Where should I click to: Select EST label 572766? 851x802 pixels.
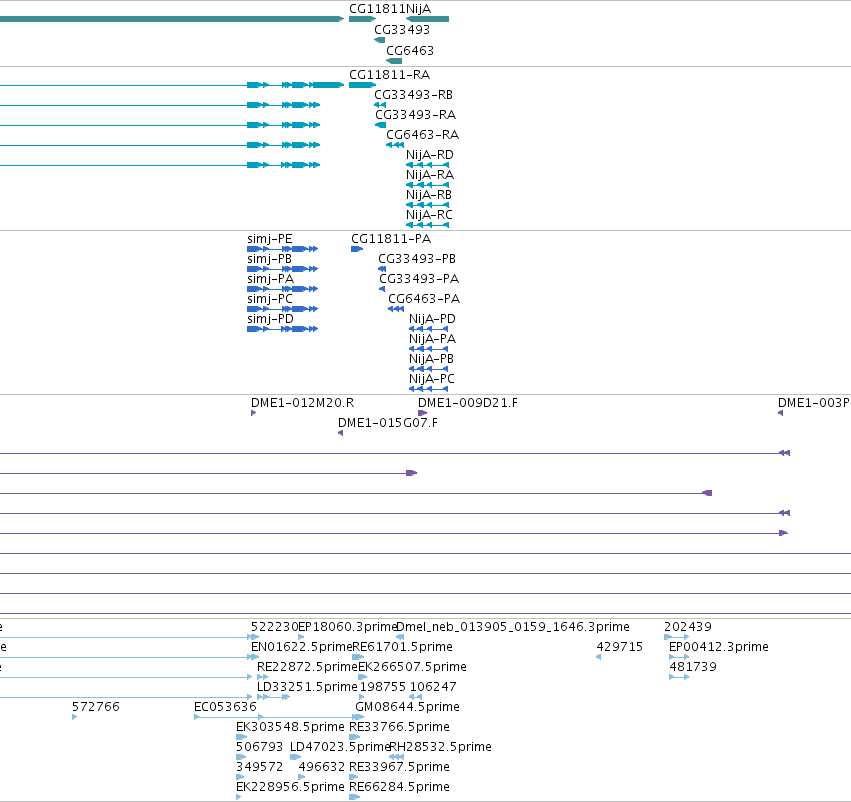pos(96,706)
